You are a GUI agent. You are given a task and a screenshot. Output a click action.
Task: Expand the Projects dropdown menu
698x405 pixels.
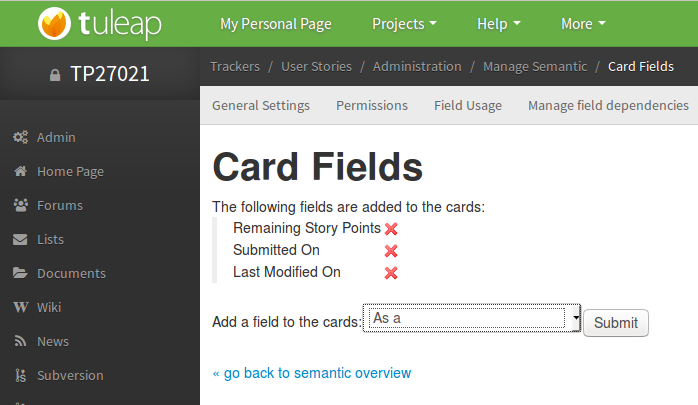[x=404, y=24]
